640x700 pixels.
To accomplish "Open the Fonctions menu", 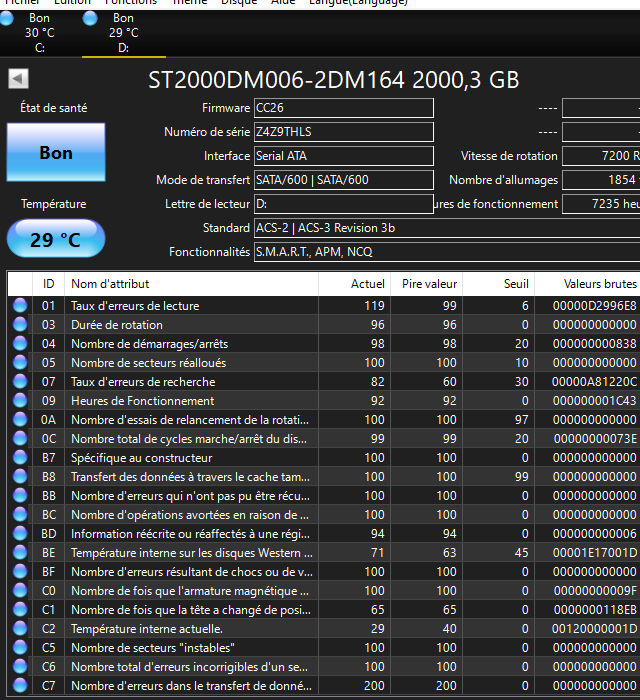I will 131,2.
